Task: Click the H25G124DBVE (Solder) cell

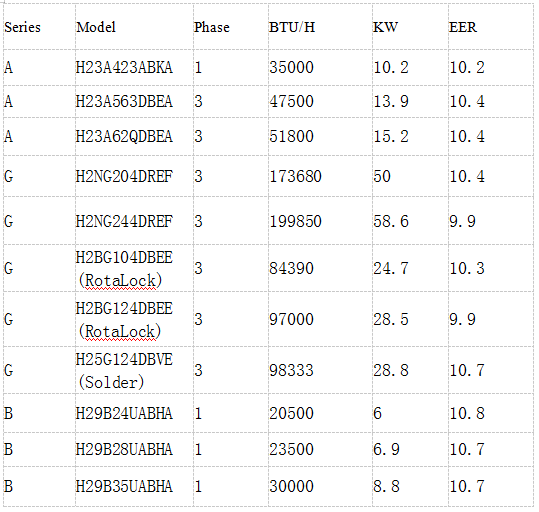Action: coord(134,370)
